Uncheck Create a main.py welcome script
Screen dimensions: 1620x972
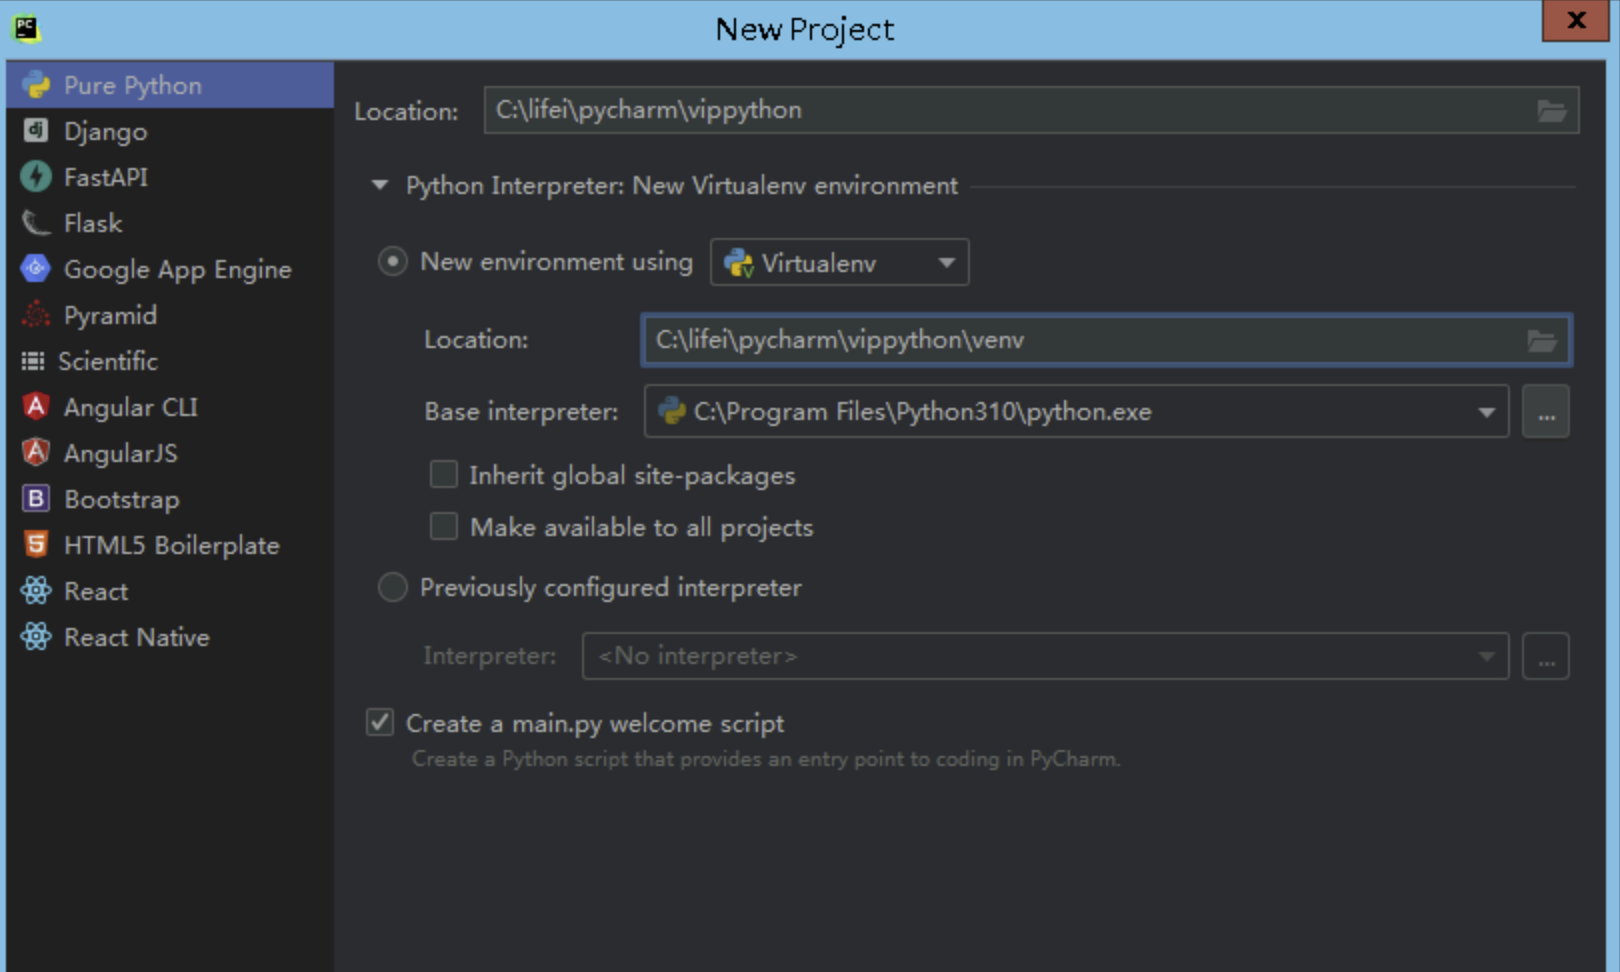[380, 723]
